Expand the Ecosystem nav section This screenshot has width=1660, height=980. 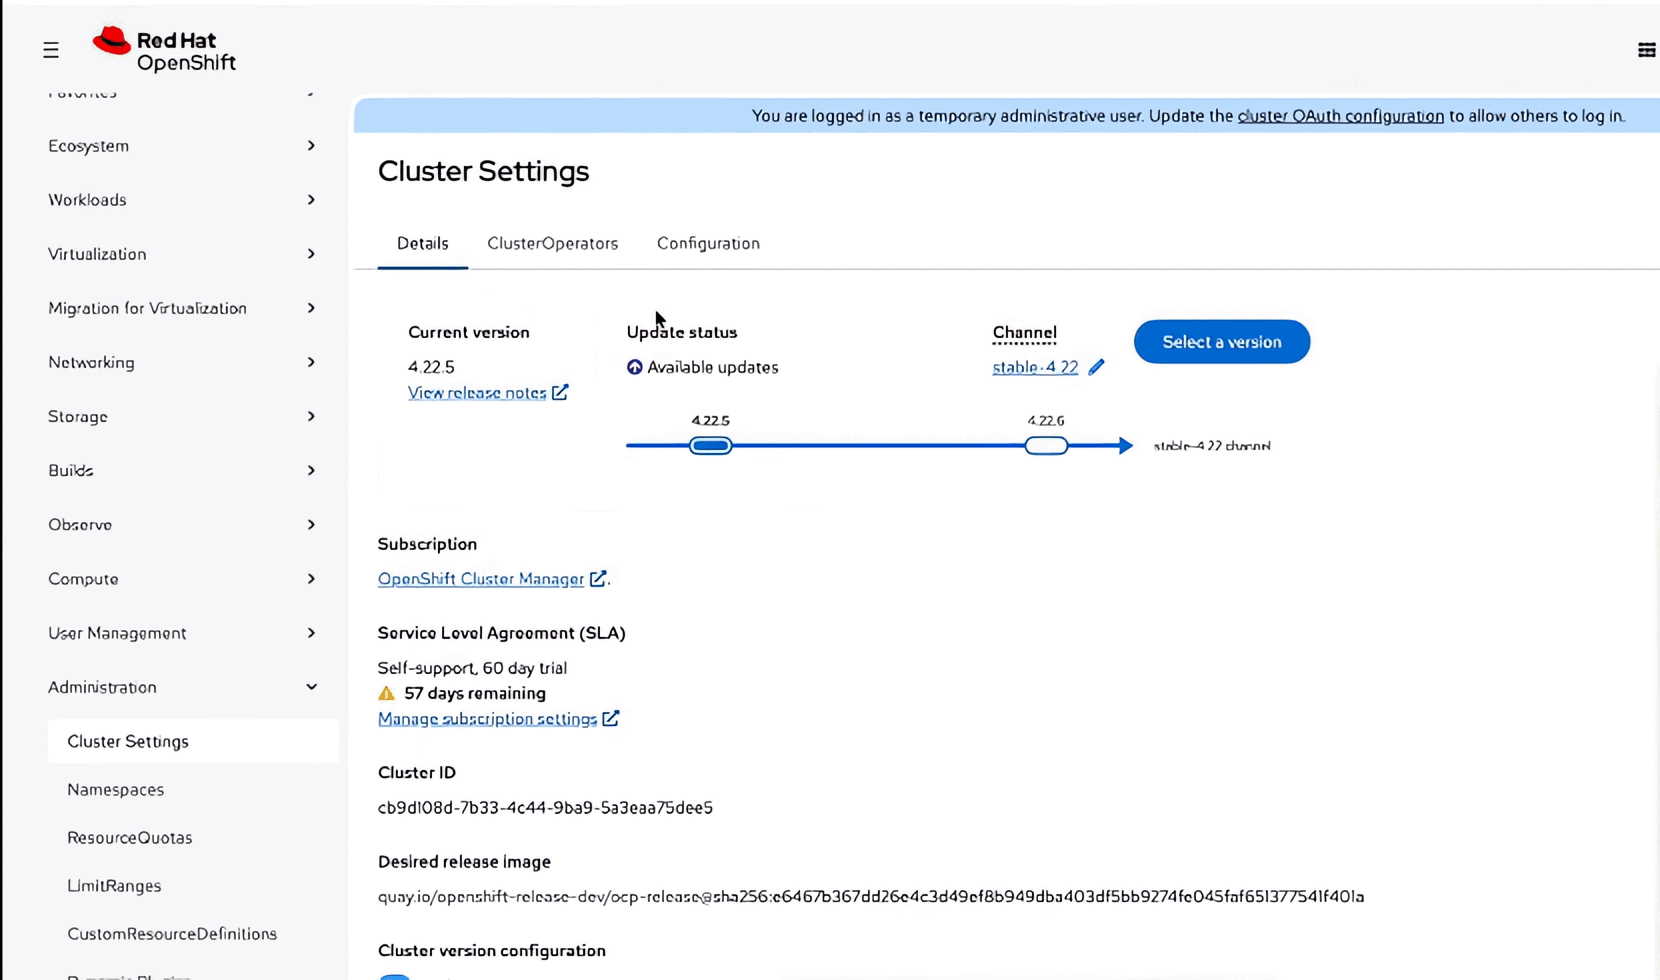click(x=182, y=146)
